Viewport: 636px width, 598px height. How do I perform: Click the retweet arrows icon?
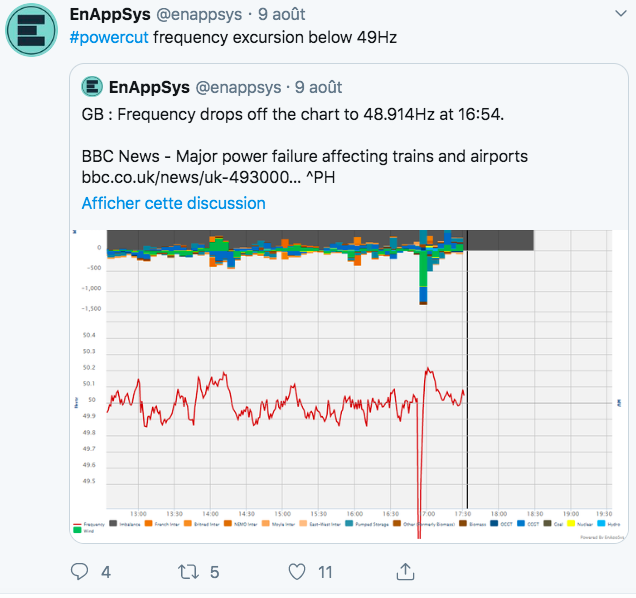[x=188, y=572]
